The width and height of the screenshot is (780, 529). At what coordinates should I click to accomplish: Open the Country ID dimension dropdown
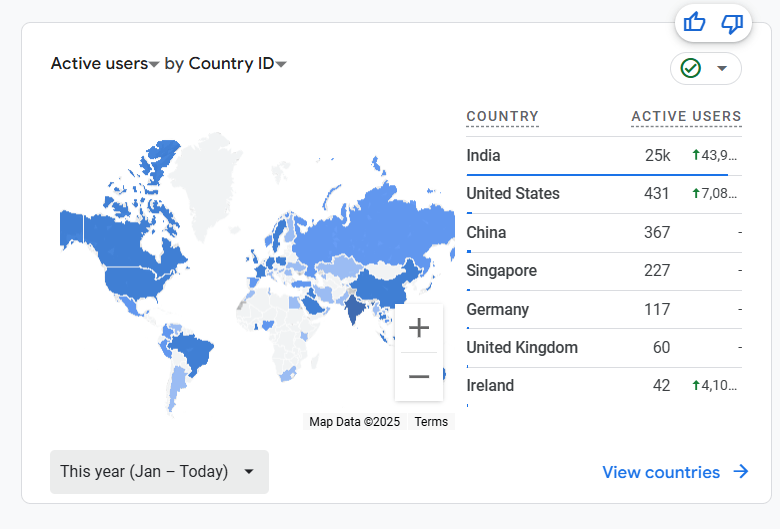pos(226,64)
